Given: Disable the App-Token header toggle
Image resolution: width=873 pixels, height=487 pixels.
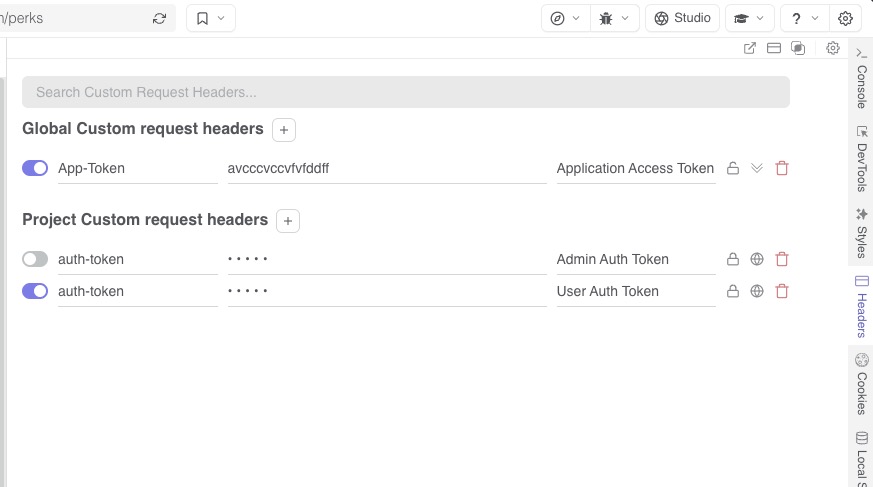Looking at the screenshot, I should 35,168.
